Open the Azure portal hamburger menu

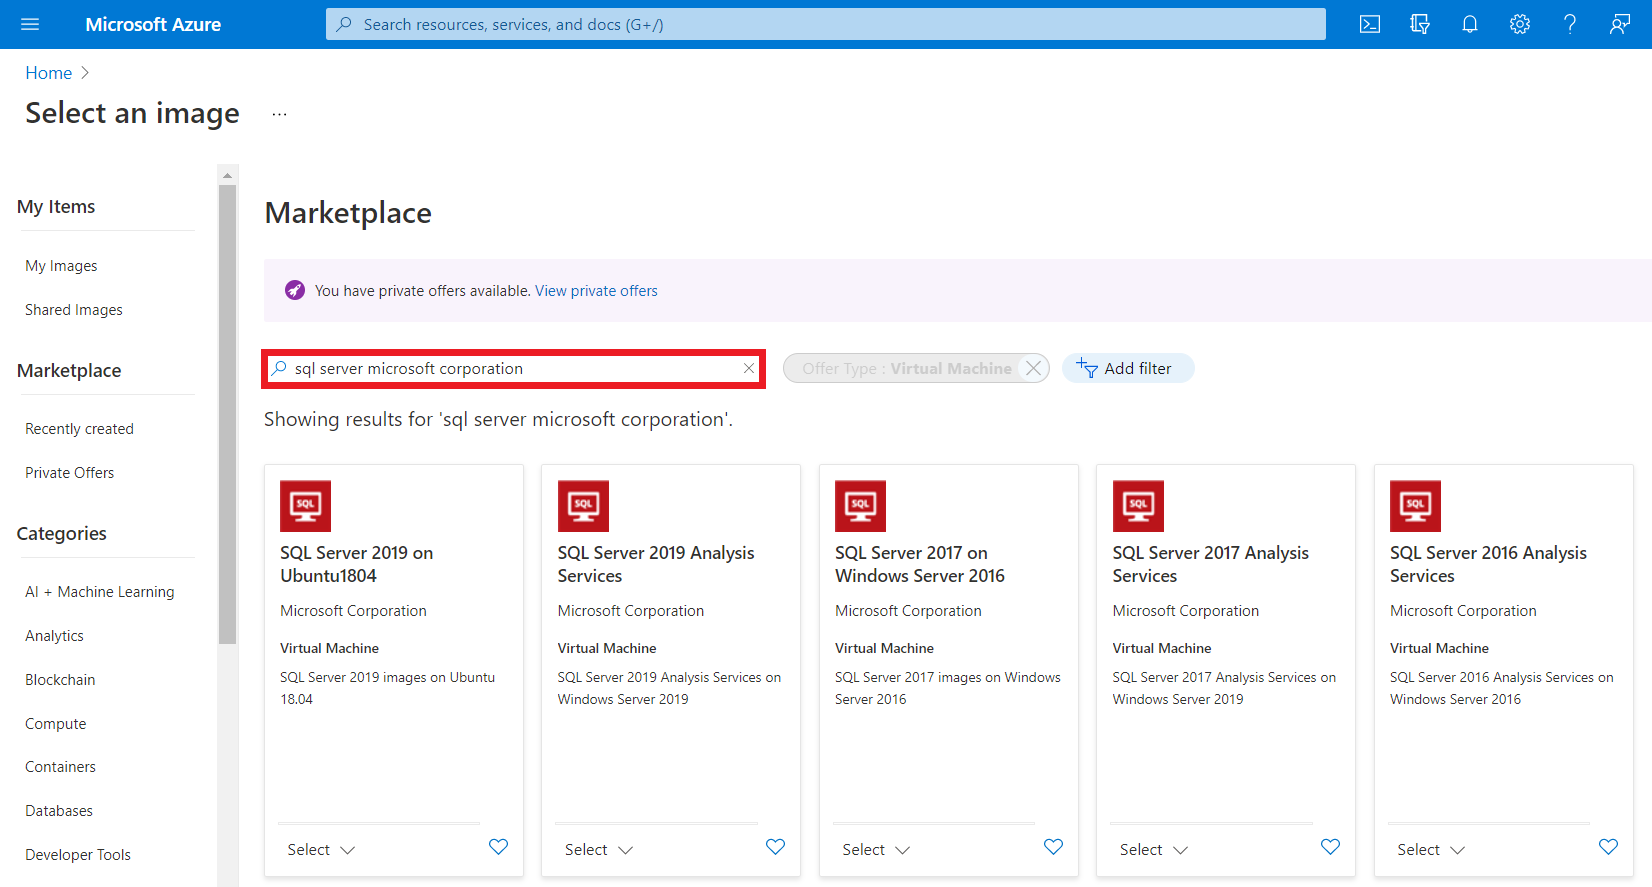click(x=30, y=24)
